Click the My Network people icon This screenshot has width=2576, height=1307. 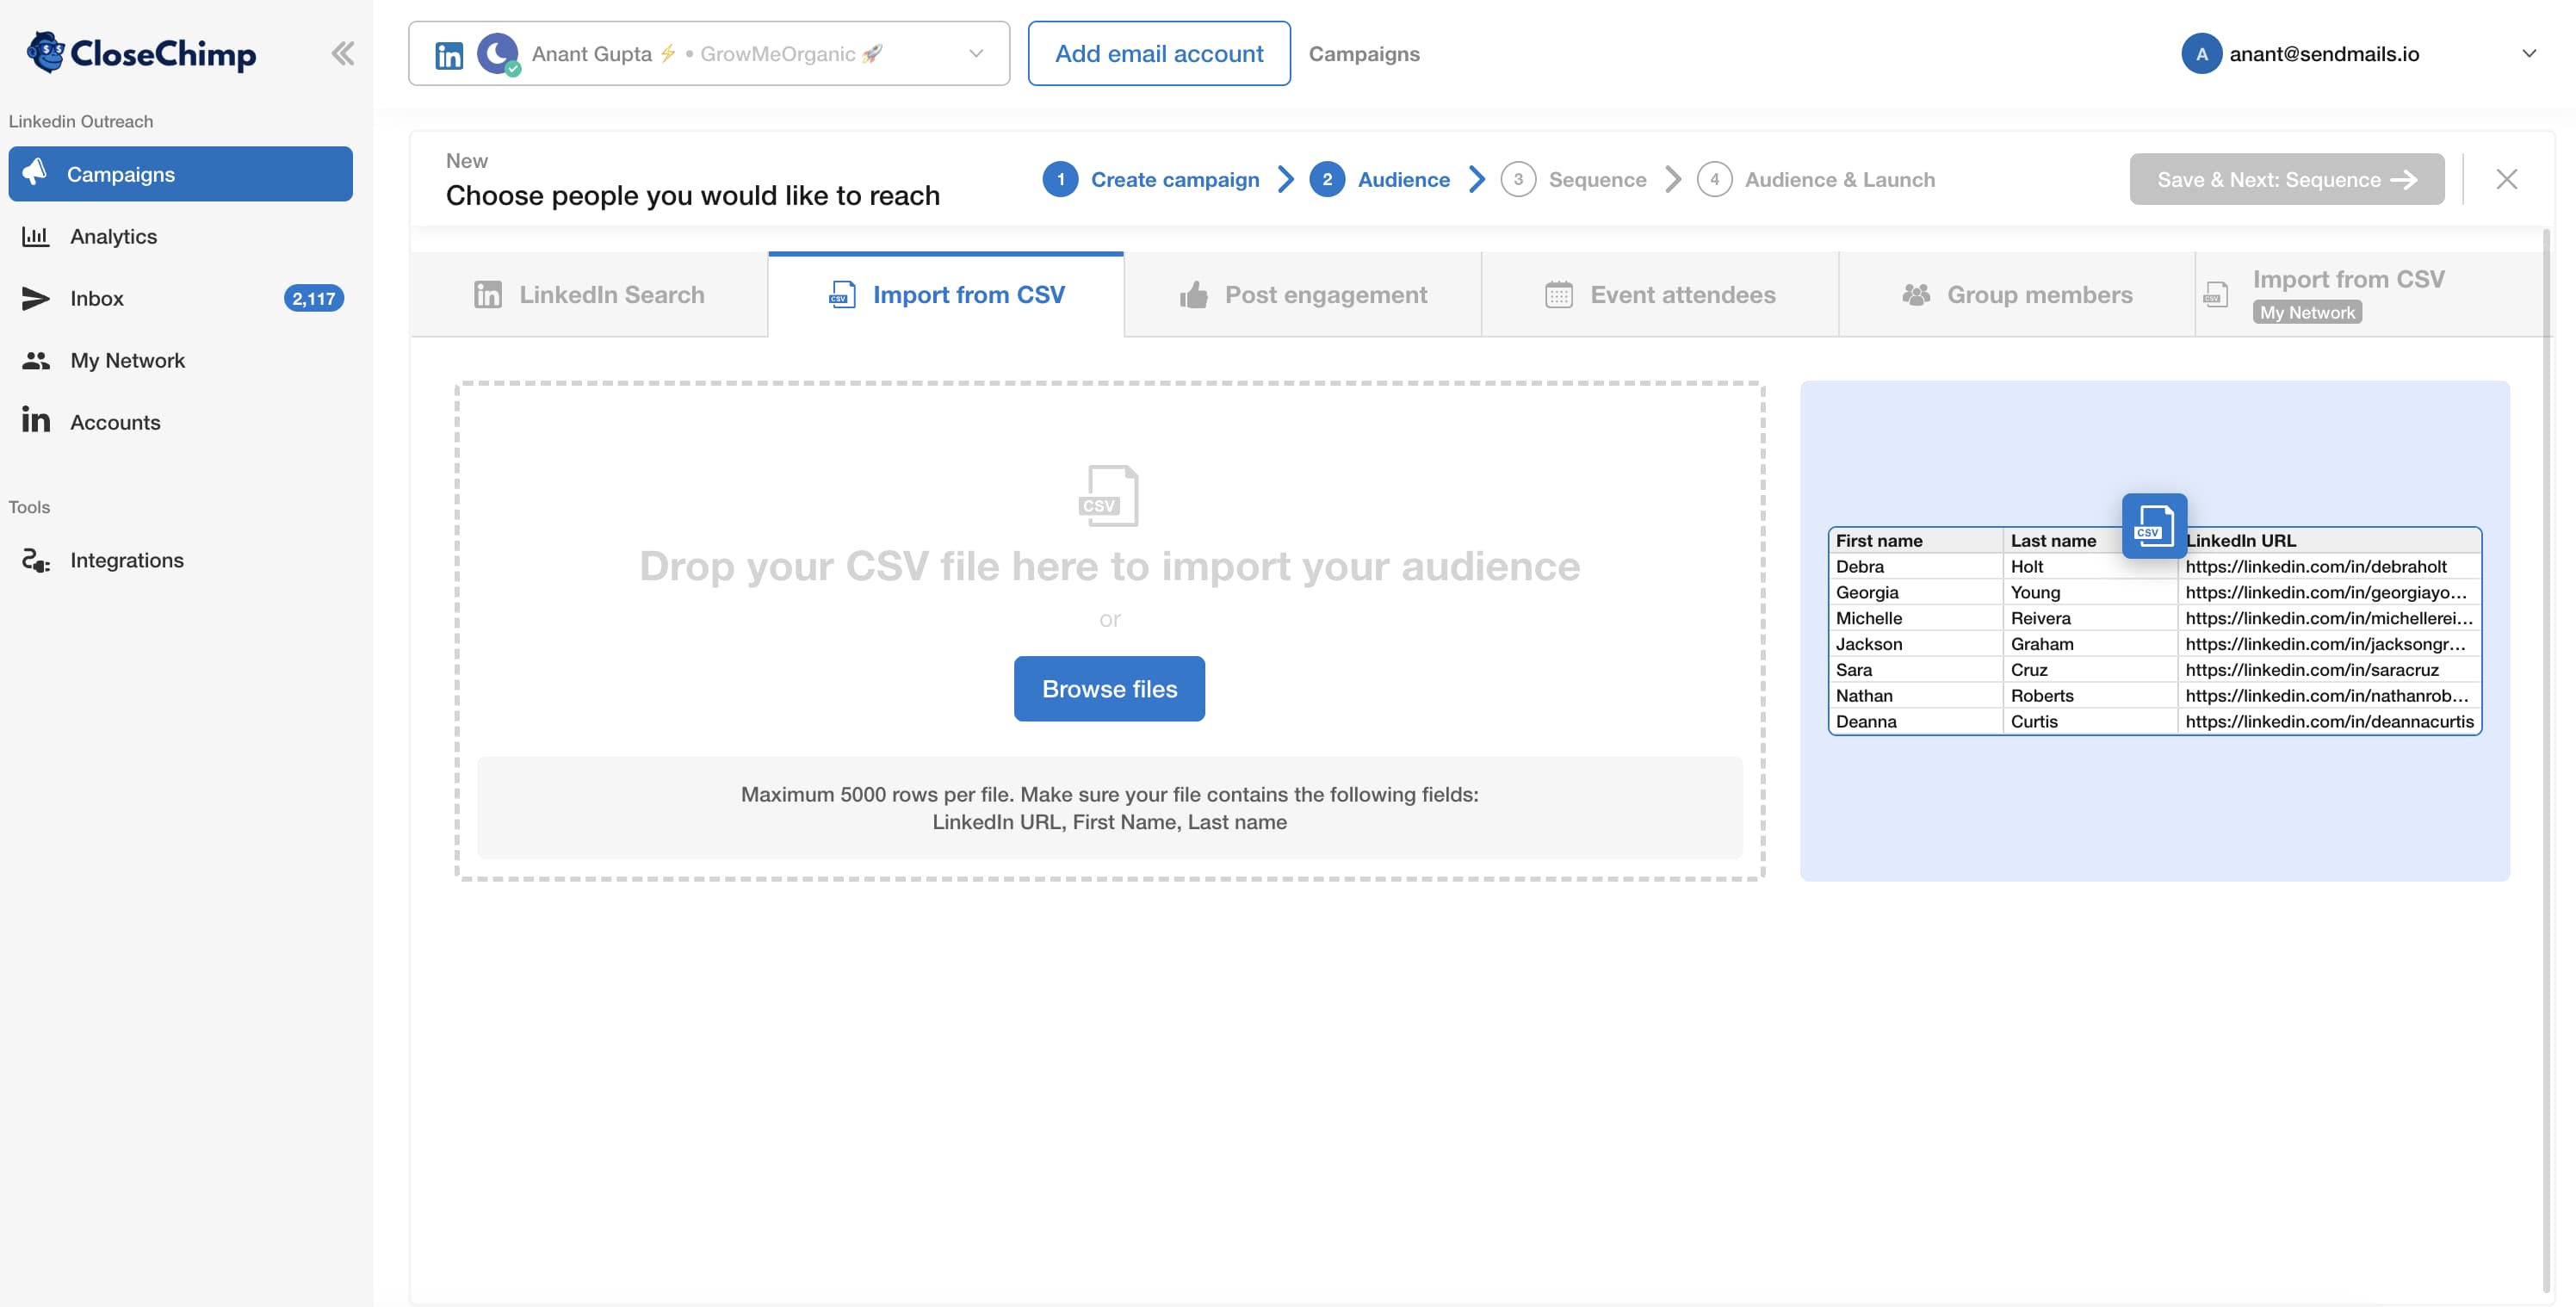click(35, 360)
